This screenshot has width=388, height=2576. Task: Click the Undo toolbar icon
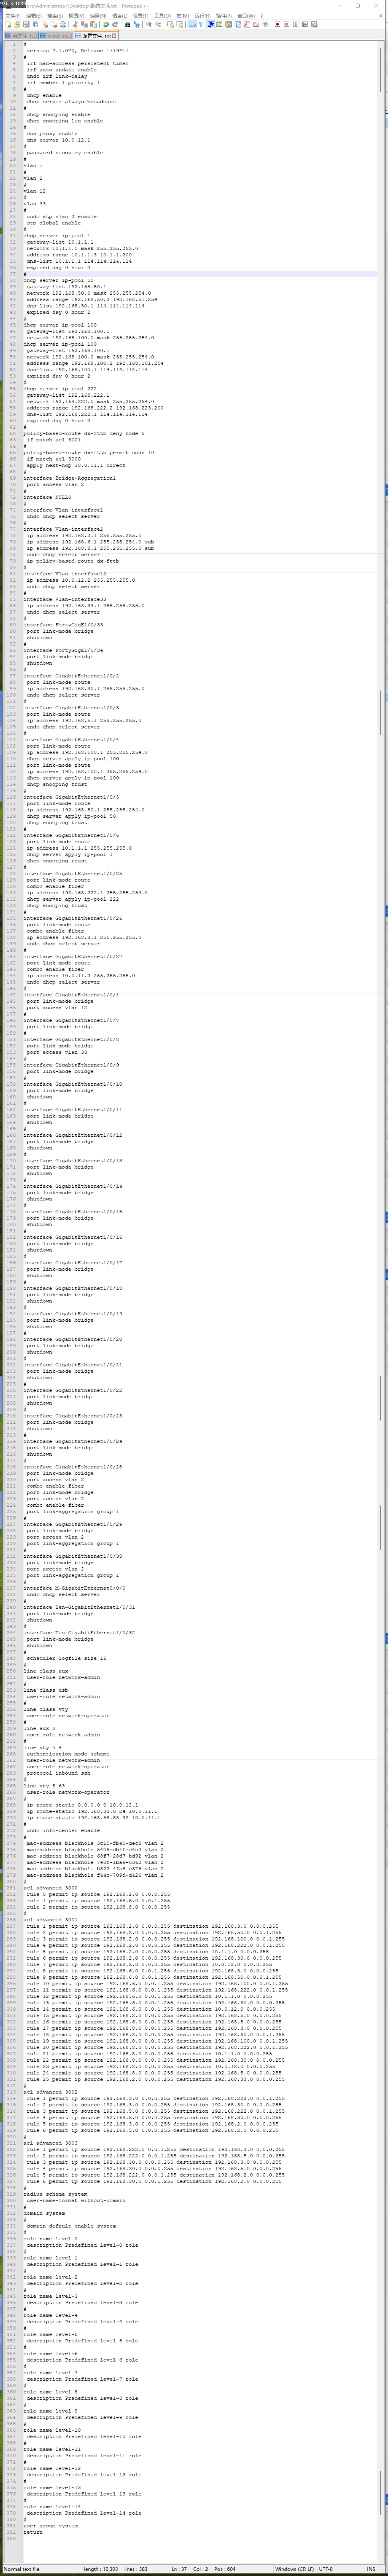106,24
